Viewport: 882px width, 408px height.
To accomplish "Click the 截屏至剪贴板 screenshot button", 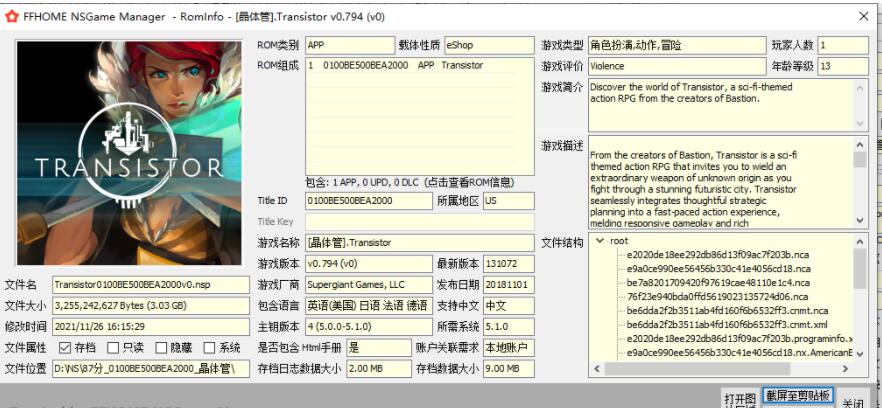I will [x=797, y=395].
